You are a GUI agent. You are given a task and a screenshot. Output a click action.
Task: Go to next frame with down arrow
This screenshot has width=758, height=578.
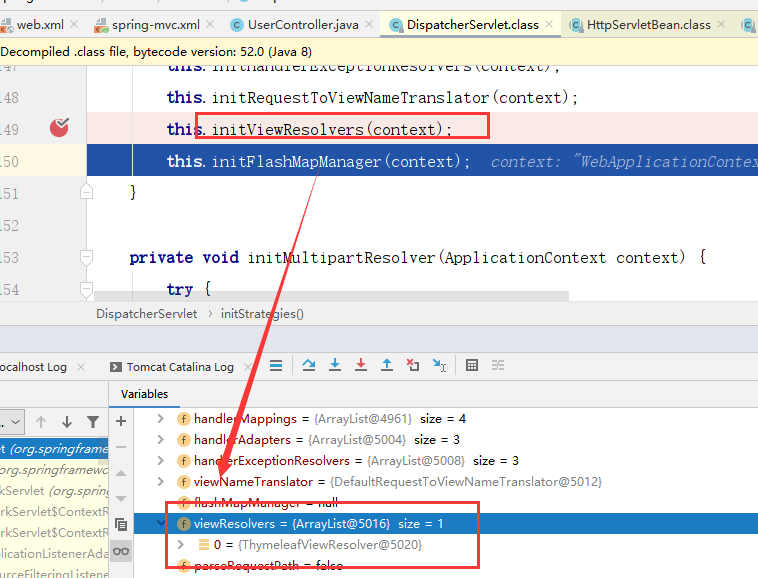click(x=67, y=422)
